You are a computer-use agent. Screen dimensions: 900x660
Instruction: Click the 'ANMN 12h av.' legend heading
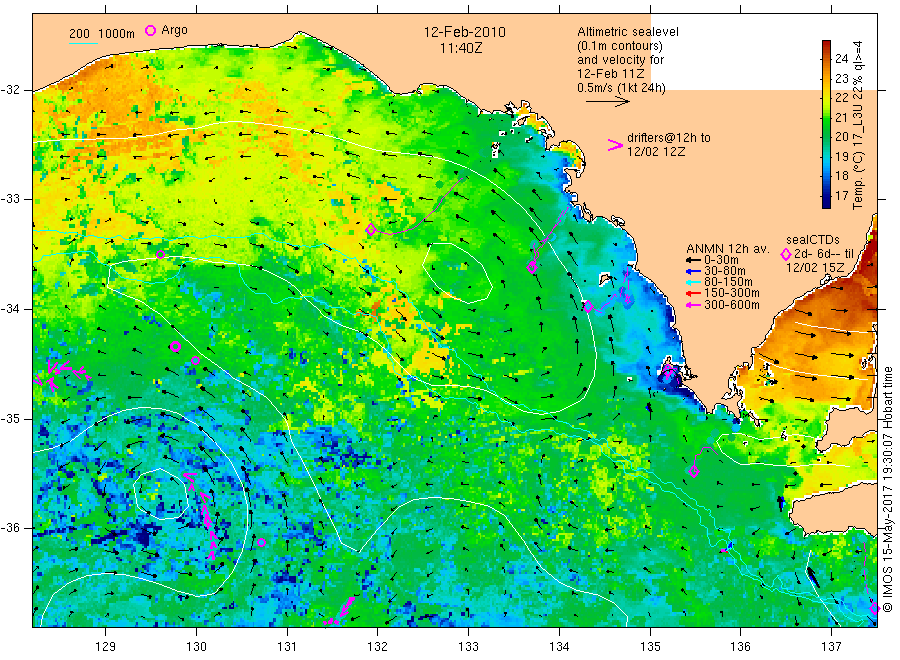[x=728, y=249]
